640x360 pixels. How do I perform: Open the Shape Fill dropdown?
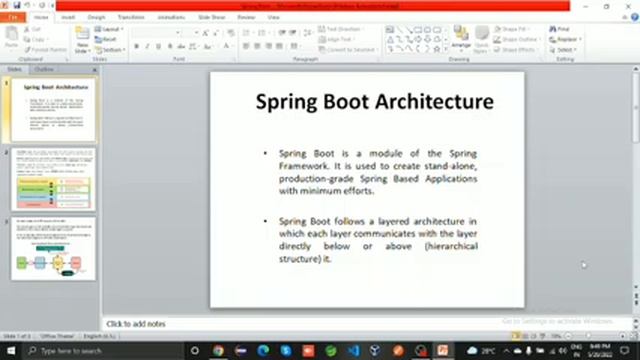(511, 29)
